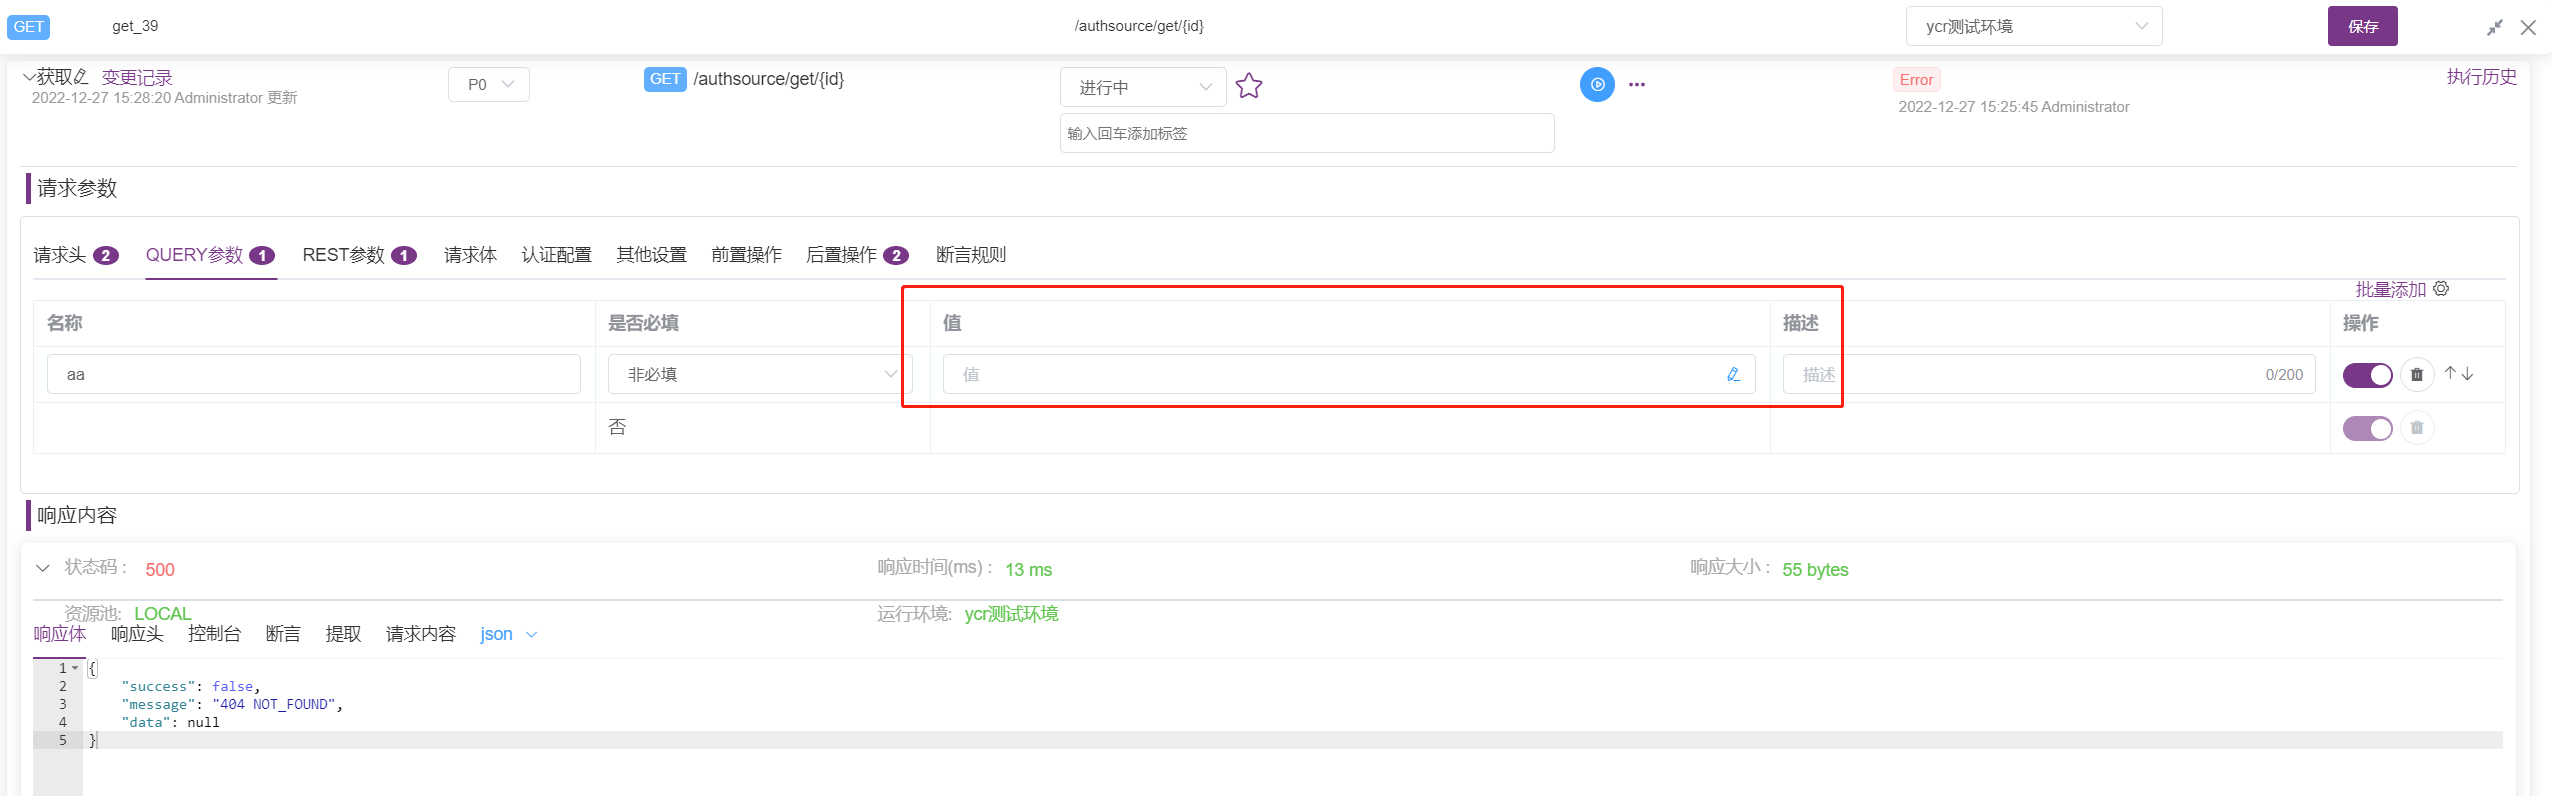Open the 其他设置 tab
2552x796 pixels.
pyautogui.click(x=651, y=255)
